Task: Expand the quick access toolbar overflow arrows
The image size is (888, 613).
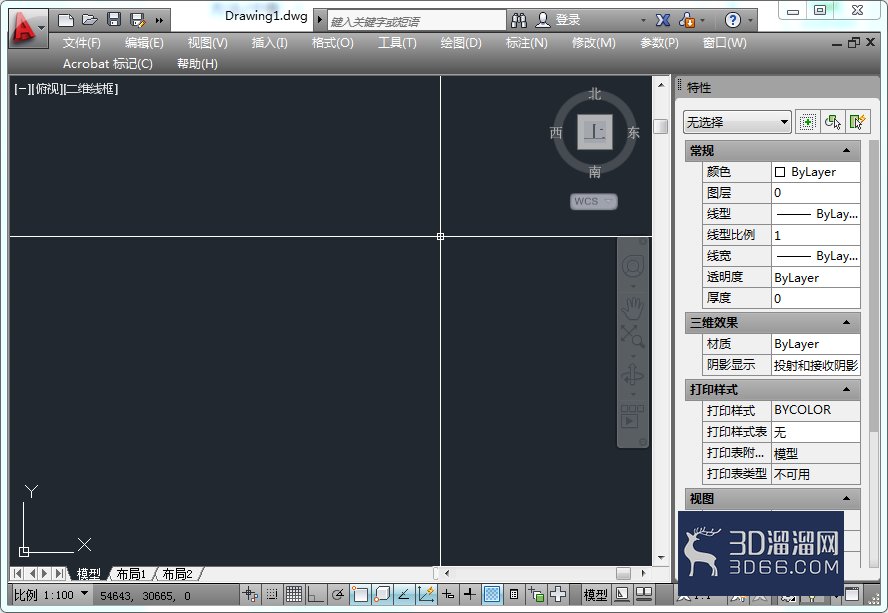Action: (x=159, y=20)
